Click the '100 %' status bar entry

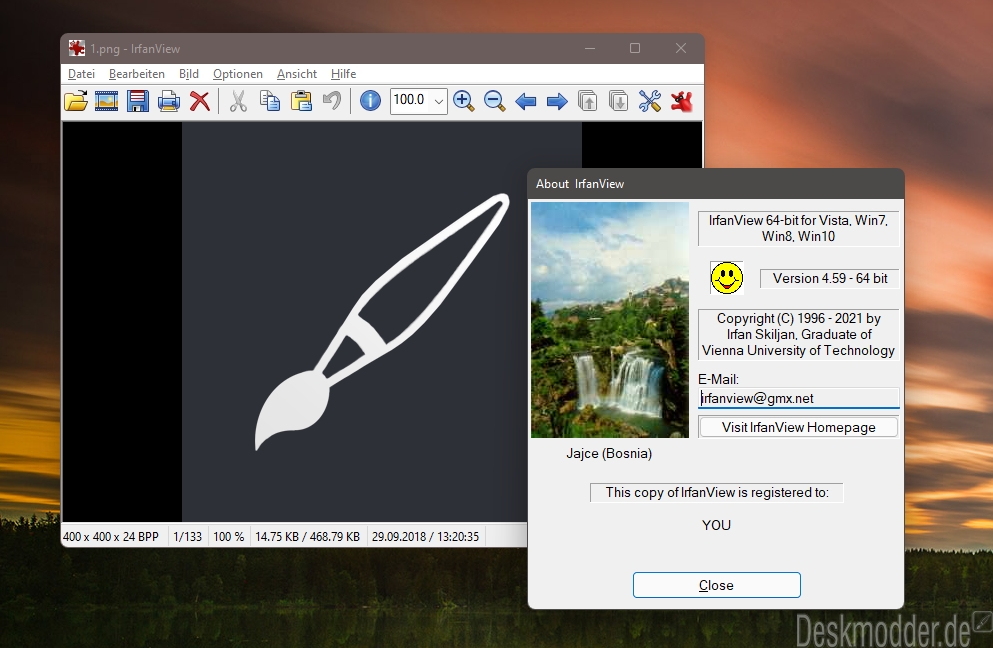pos(229,537)
